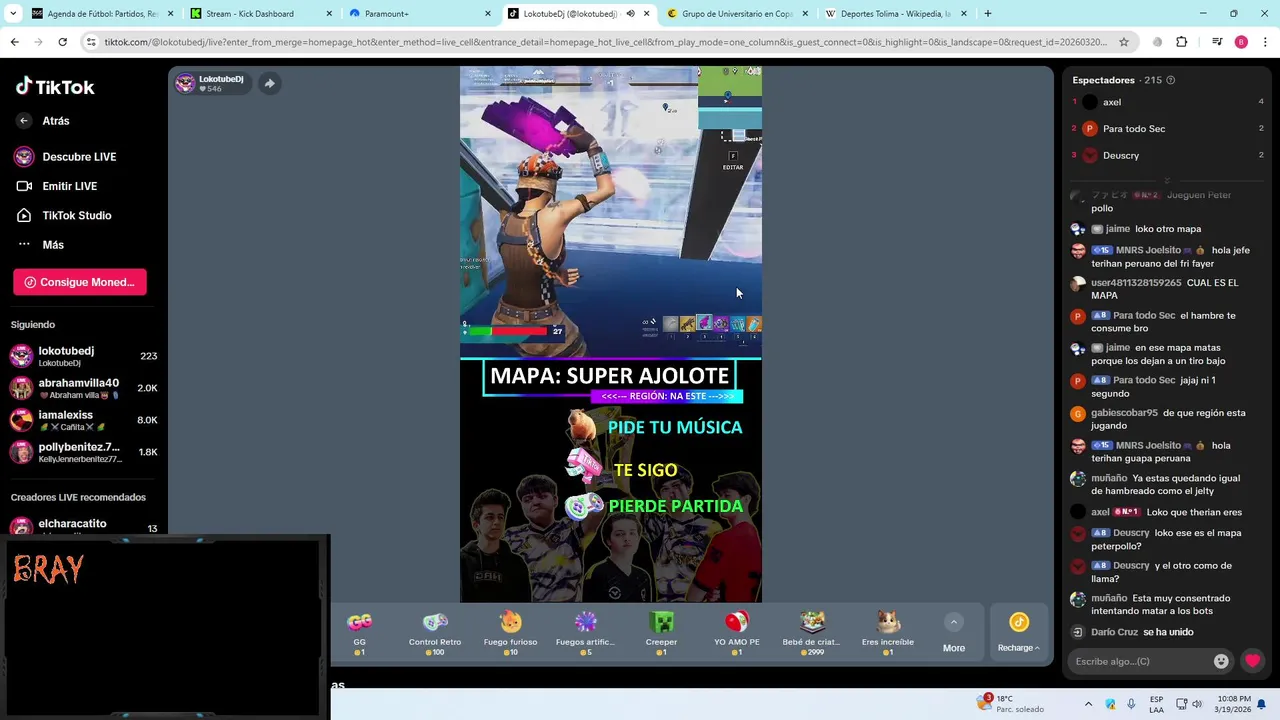Screen dimensions: 1280x720
Task: Open elcharacatito recommended live creator
Action: (83, 526)
